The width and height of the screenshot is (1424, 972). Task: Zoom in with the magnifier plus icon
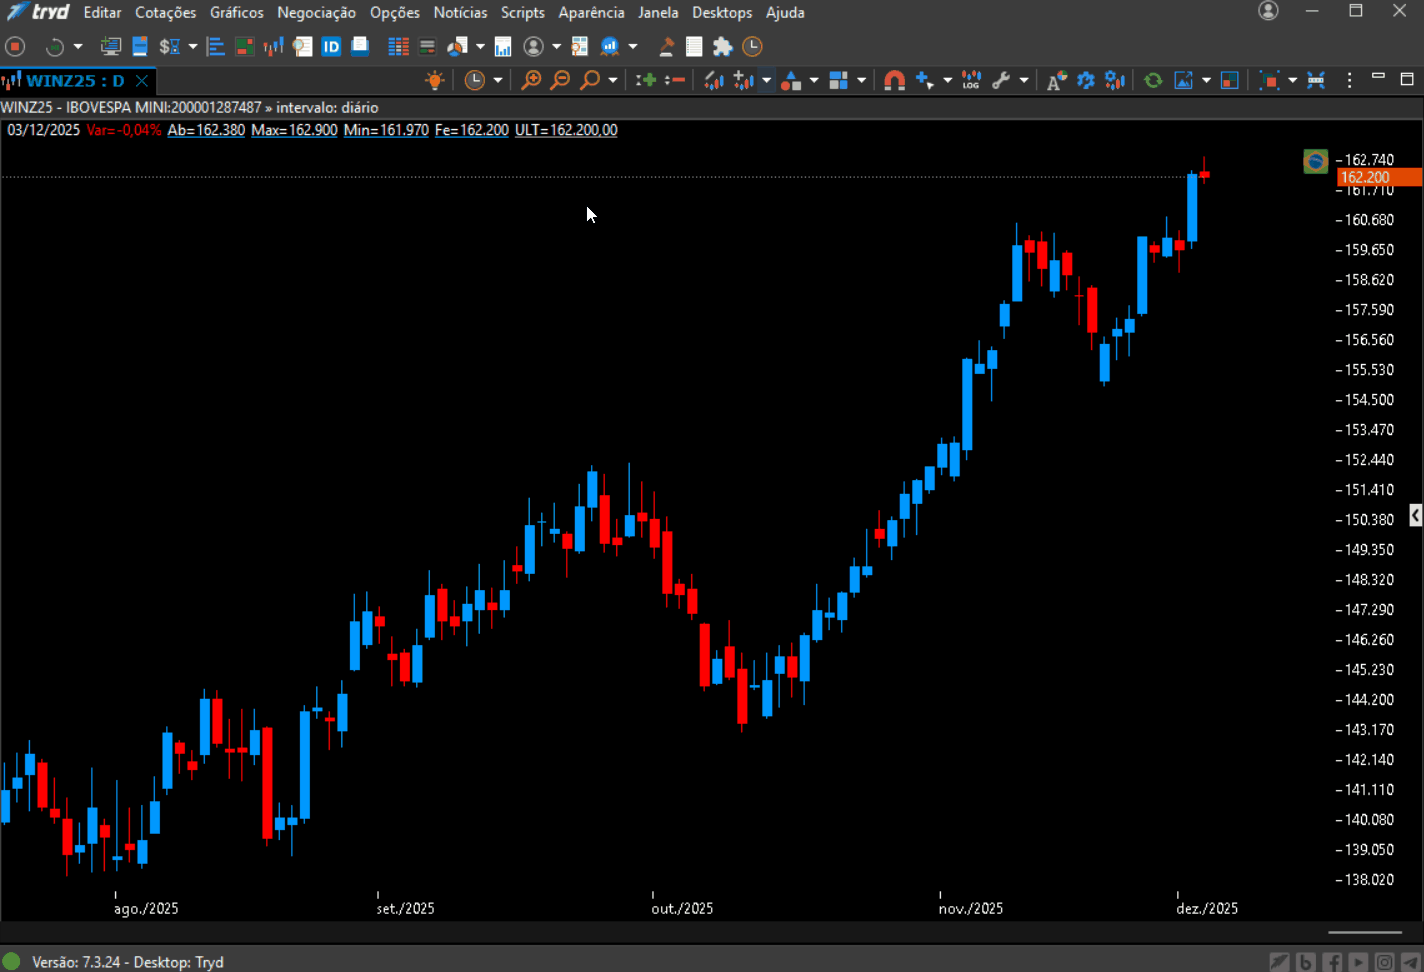click(531, 80)
